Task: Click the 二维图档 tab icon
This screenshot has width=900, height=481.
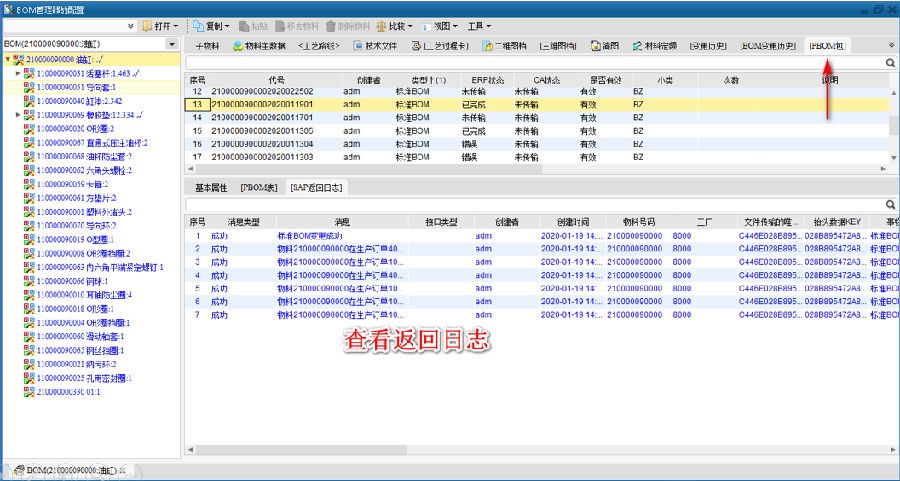Action: pyautogui.click(x=487, y=46)
